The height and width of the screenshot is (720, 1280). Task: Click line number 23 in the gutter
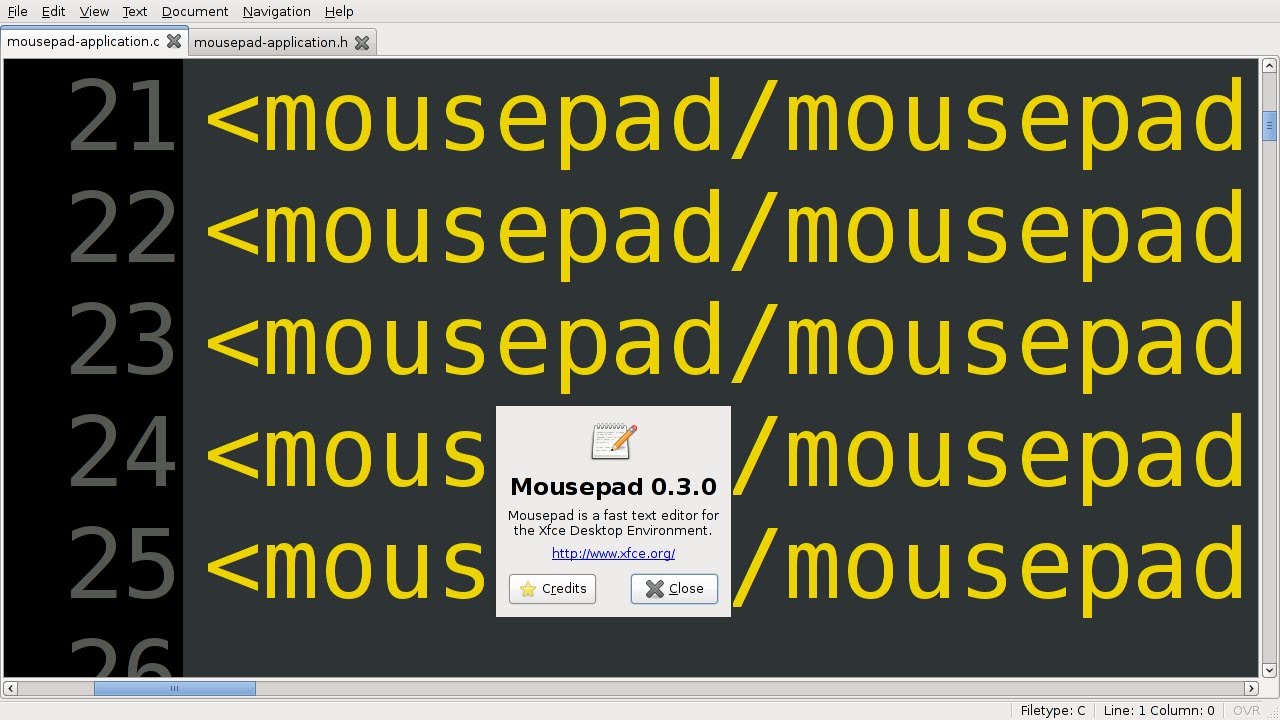[122, 338]
